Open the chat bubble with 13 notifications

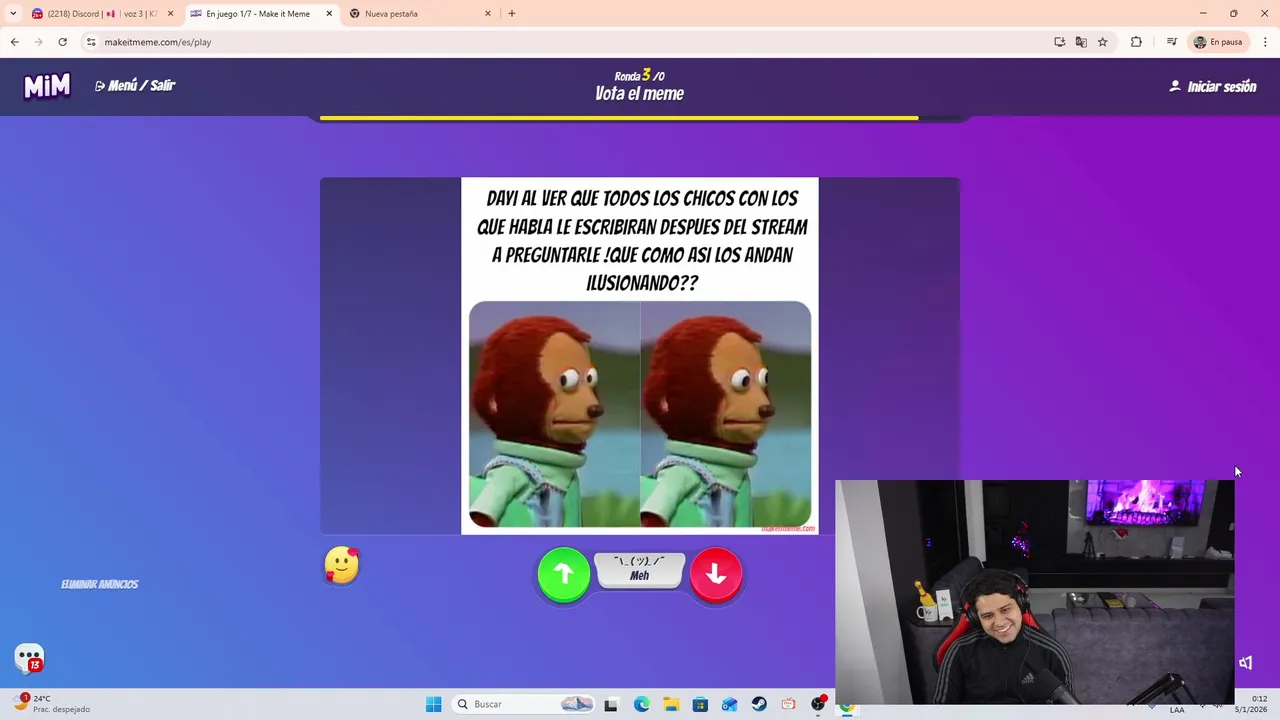tap(30, 658)
